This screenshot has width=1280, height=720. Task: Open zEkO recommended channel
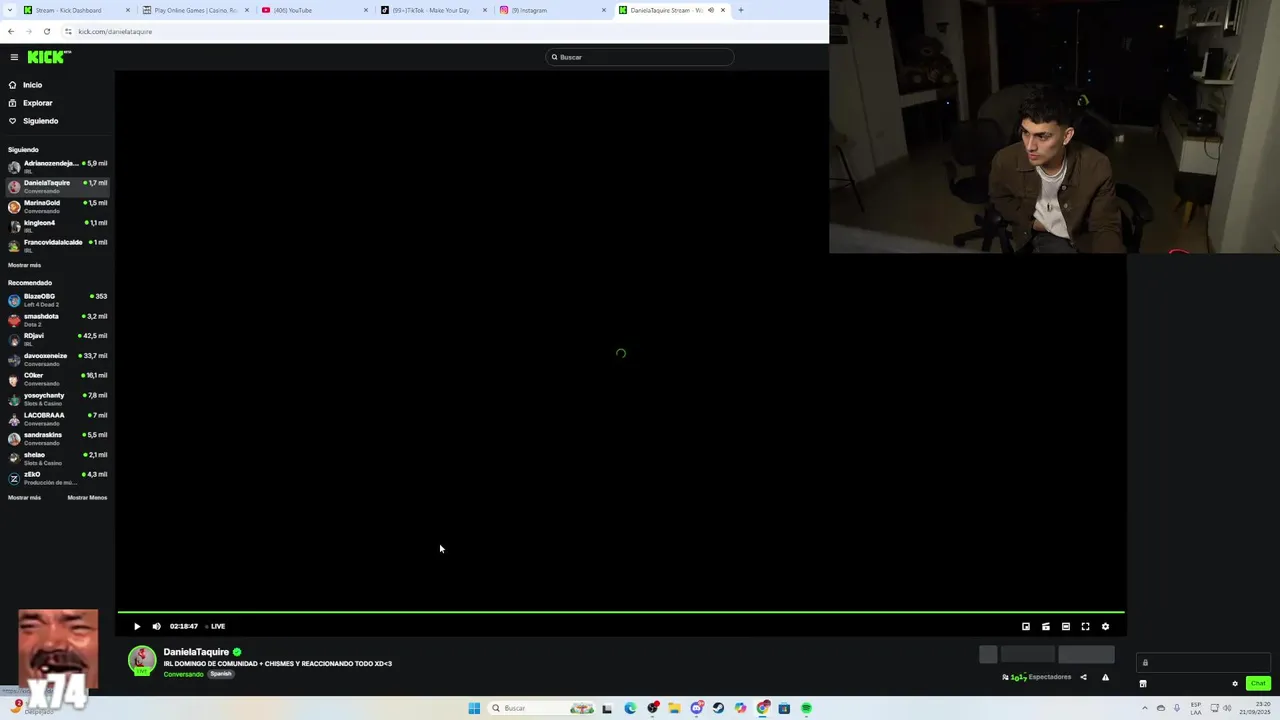(x=57, y=478)
